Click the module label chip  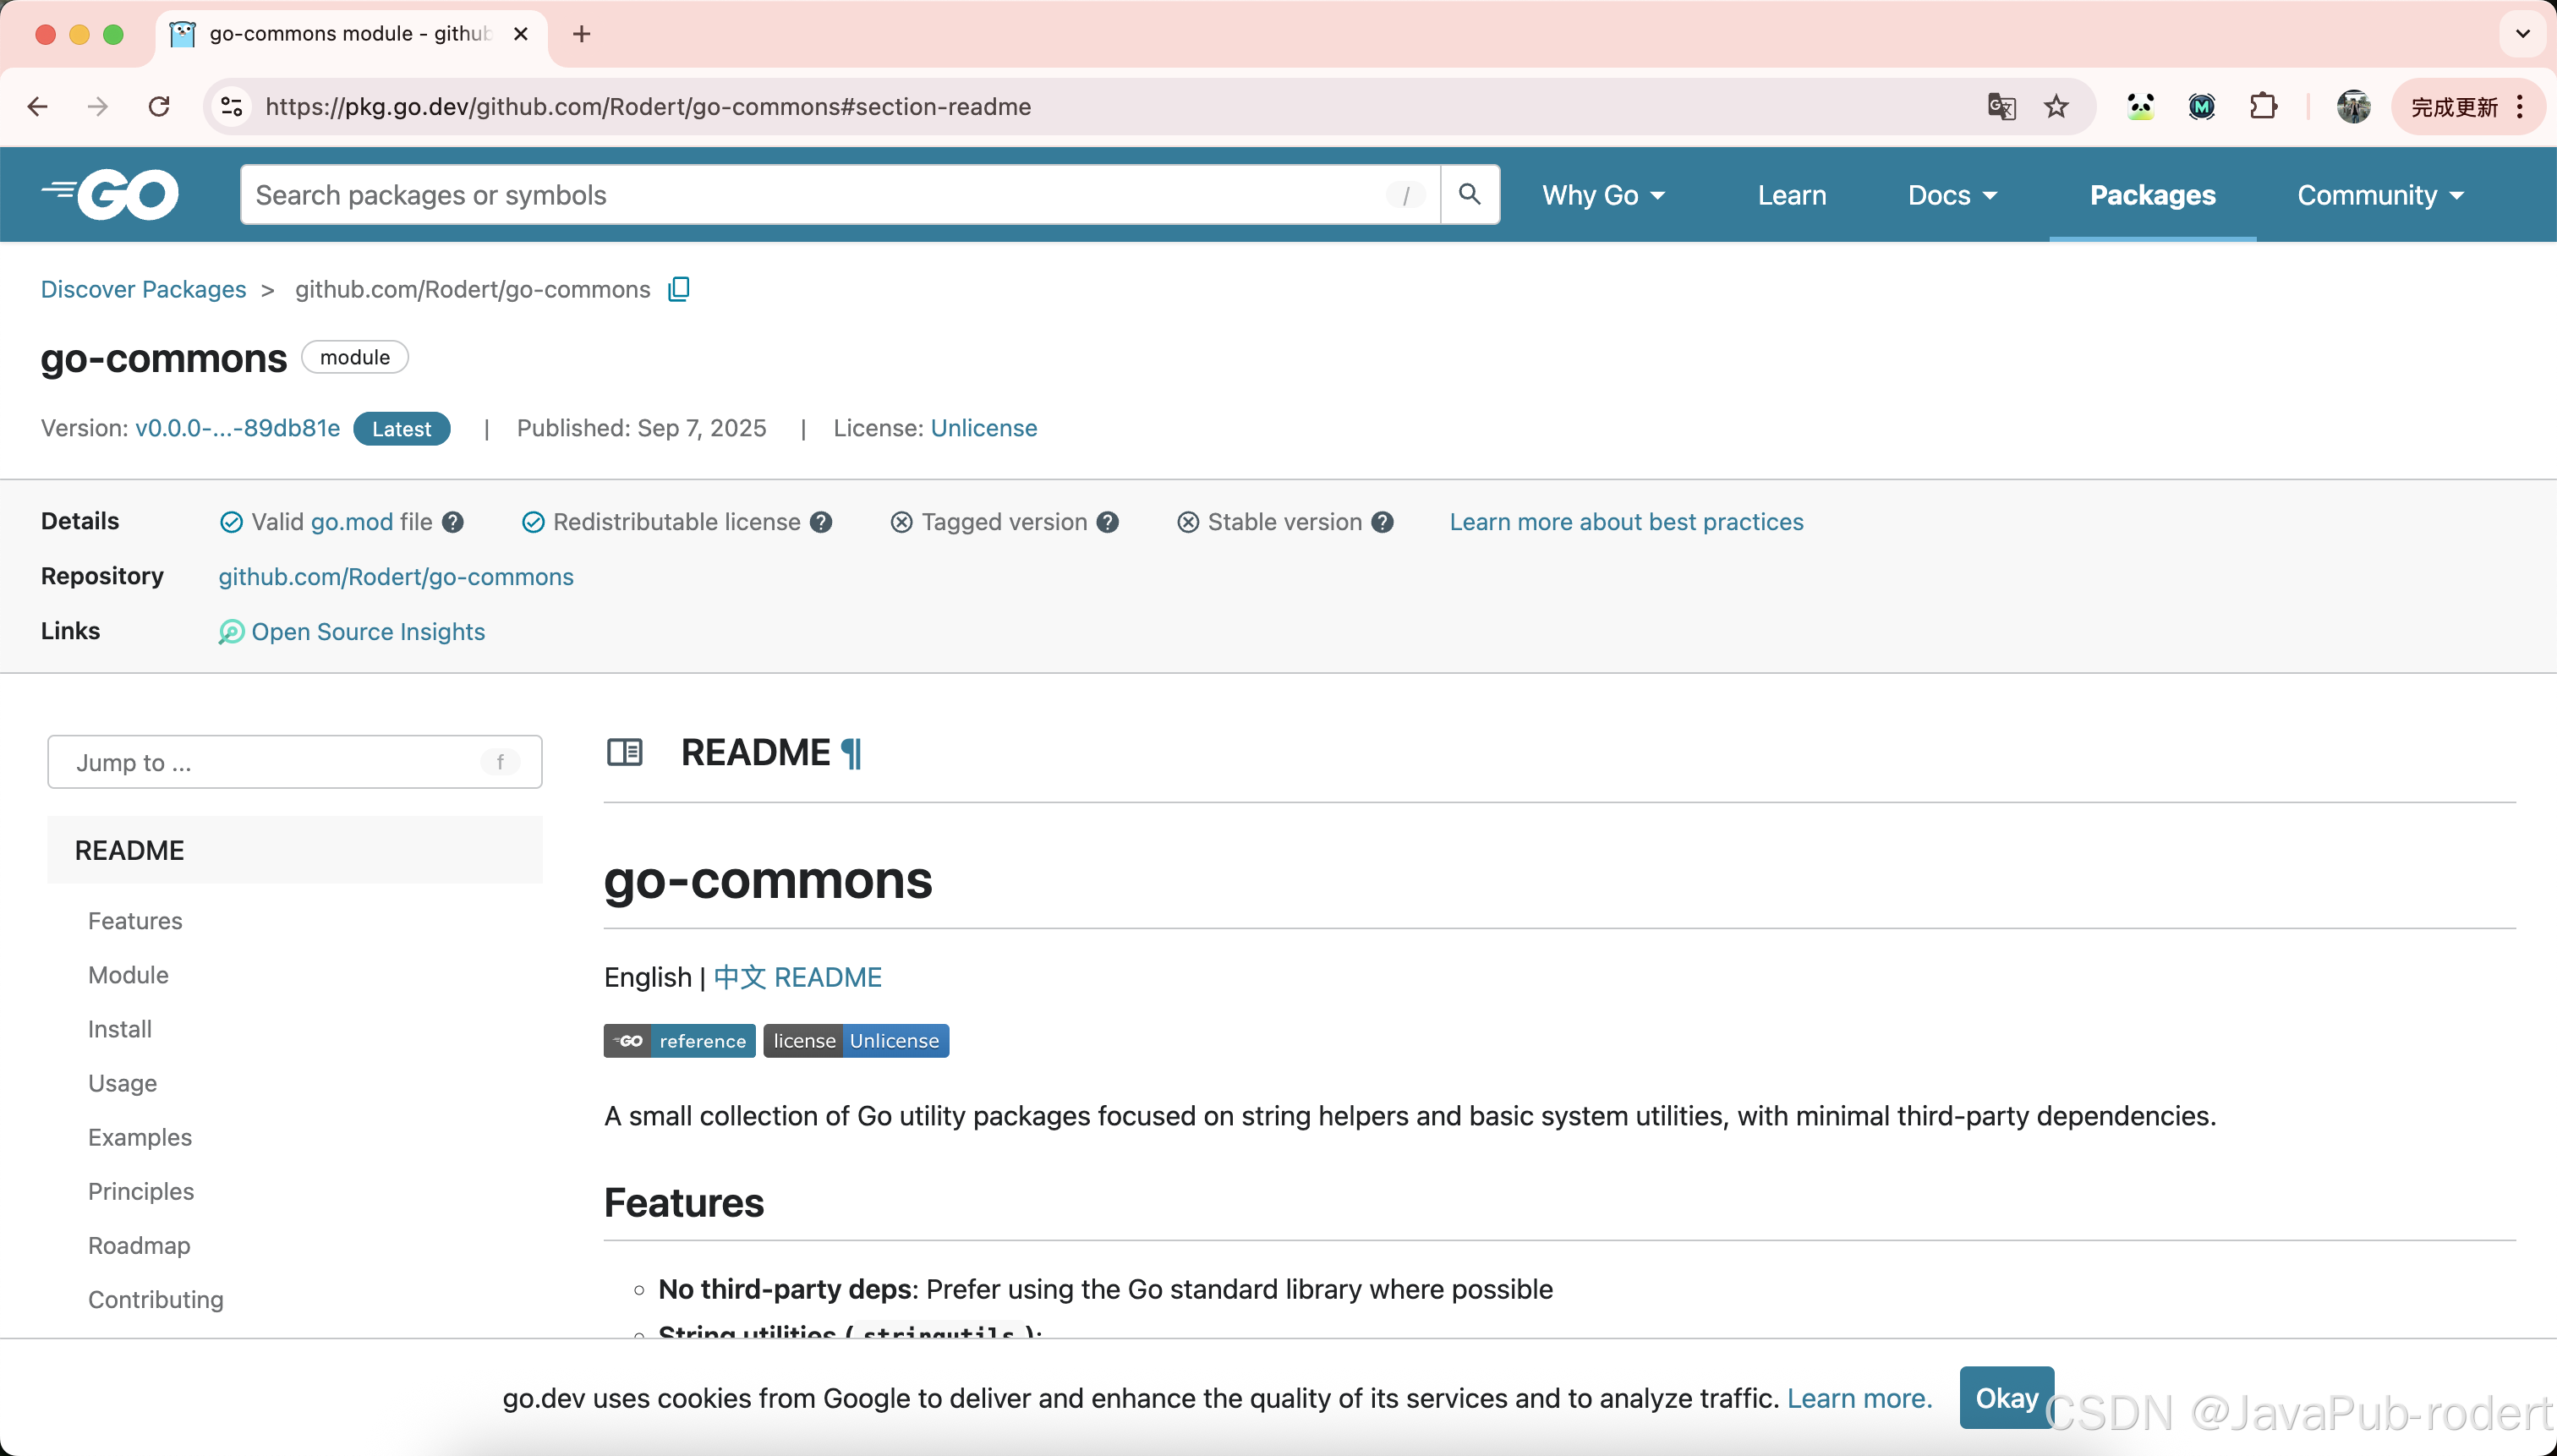(355, 357)
